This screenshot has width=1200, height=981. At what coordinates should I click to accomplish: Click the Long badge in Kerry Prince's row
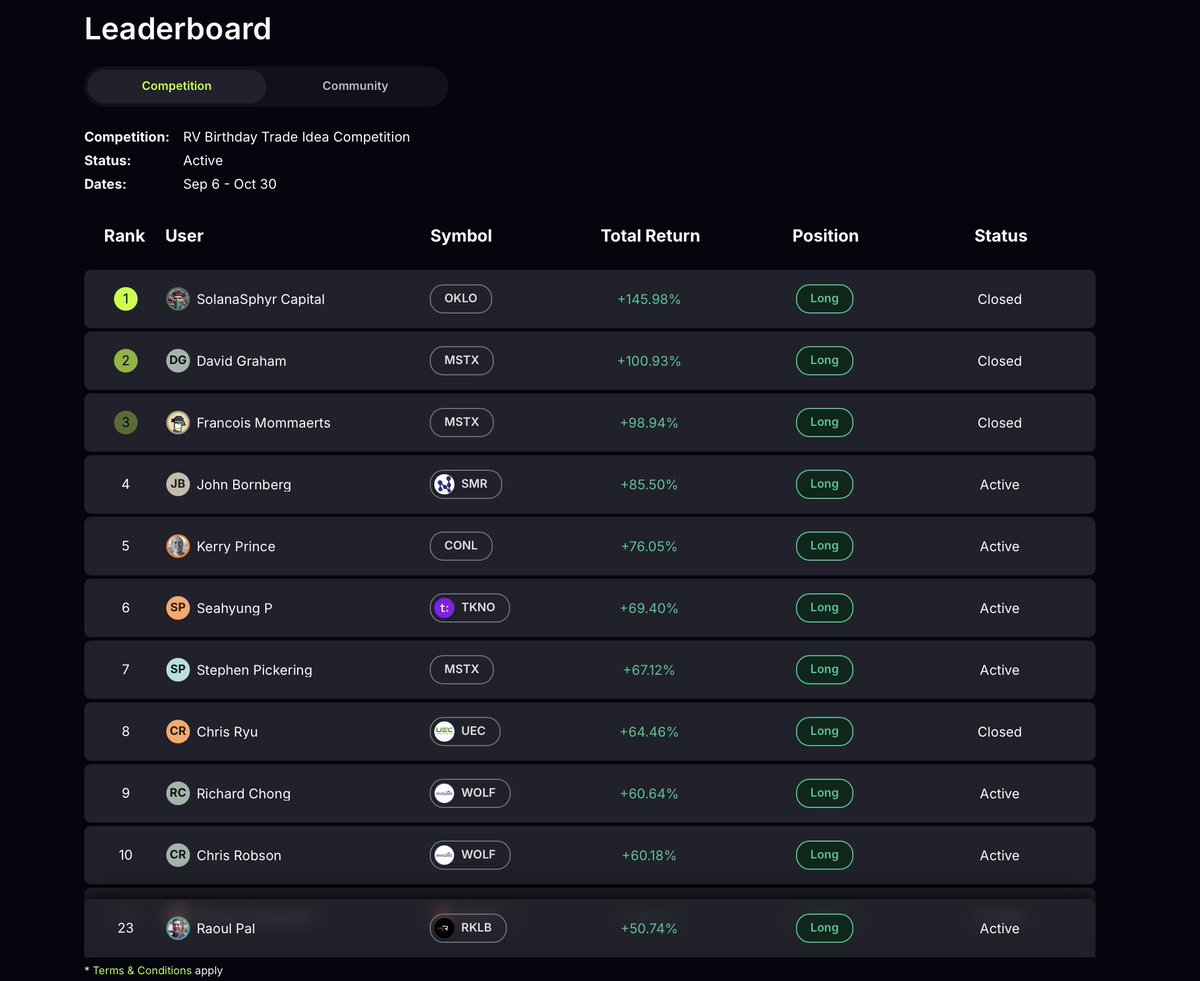click(x=824, y=546)
